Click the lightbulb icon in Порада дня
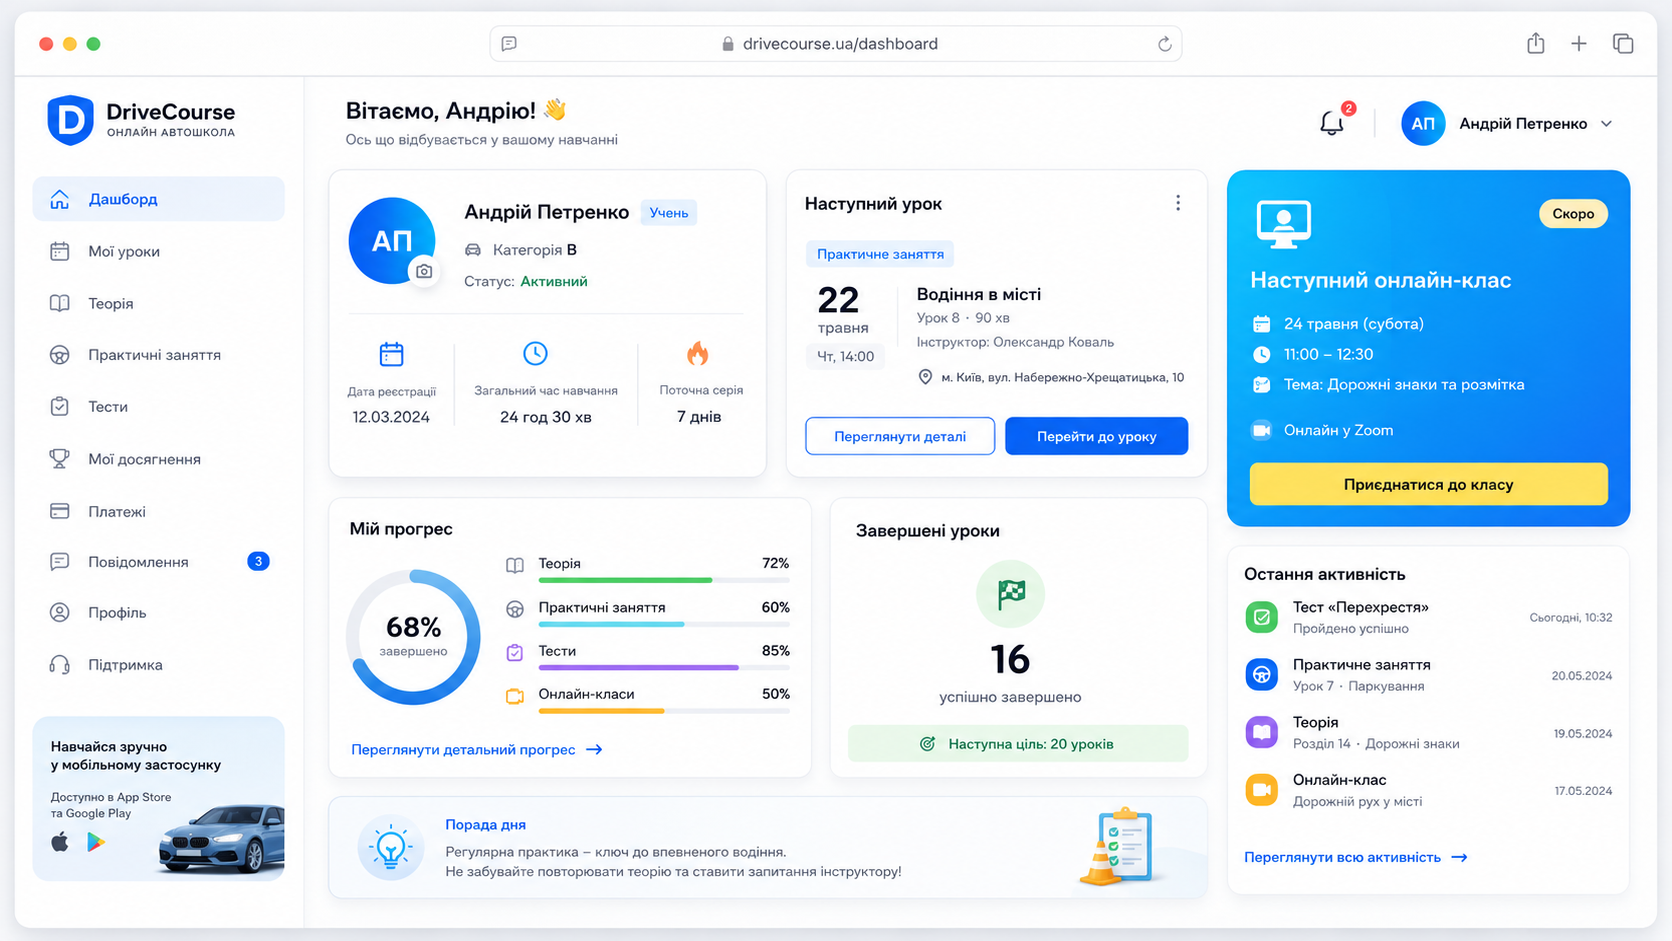Viewport: 1672px width, 941px height. tap(390, 848)
